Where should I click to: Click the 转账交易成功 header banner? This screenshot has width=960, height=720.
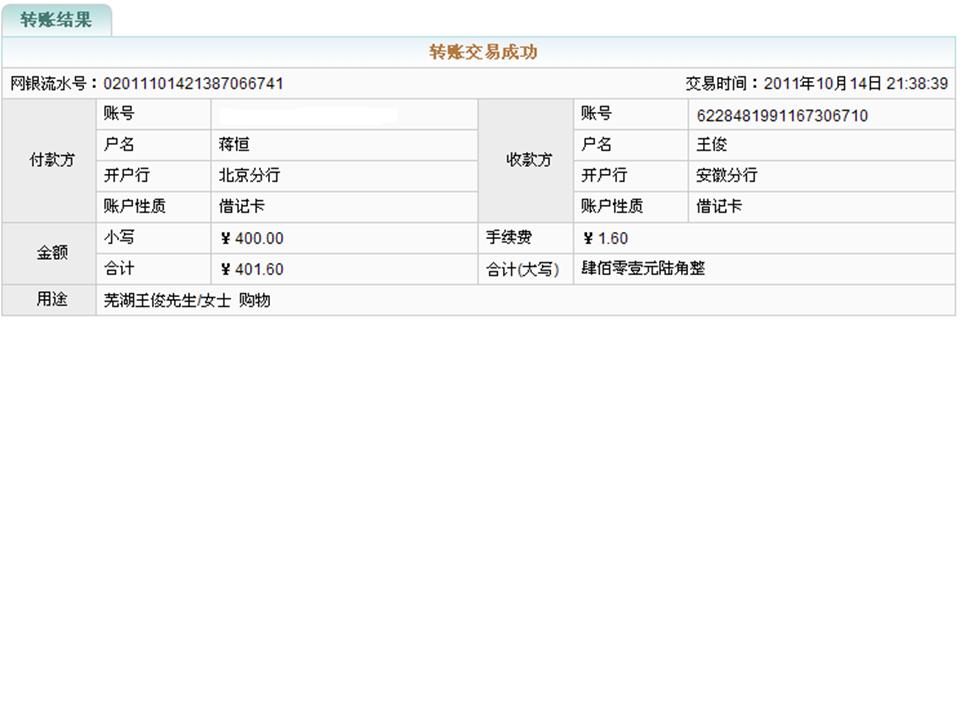pyautogui.click(x=483, y=53)
